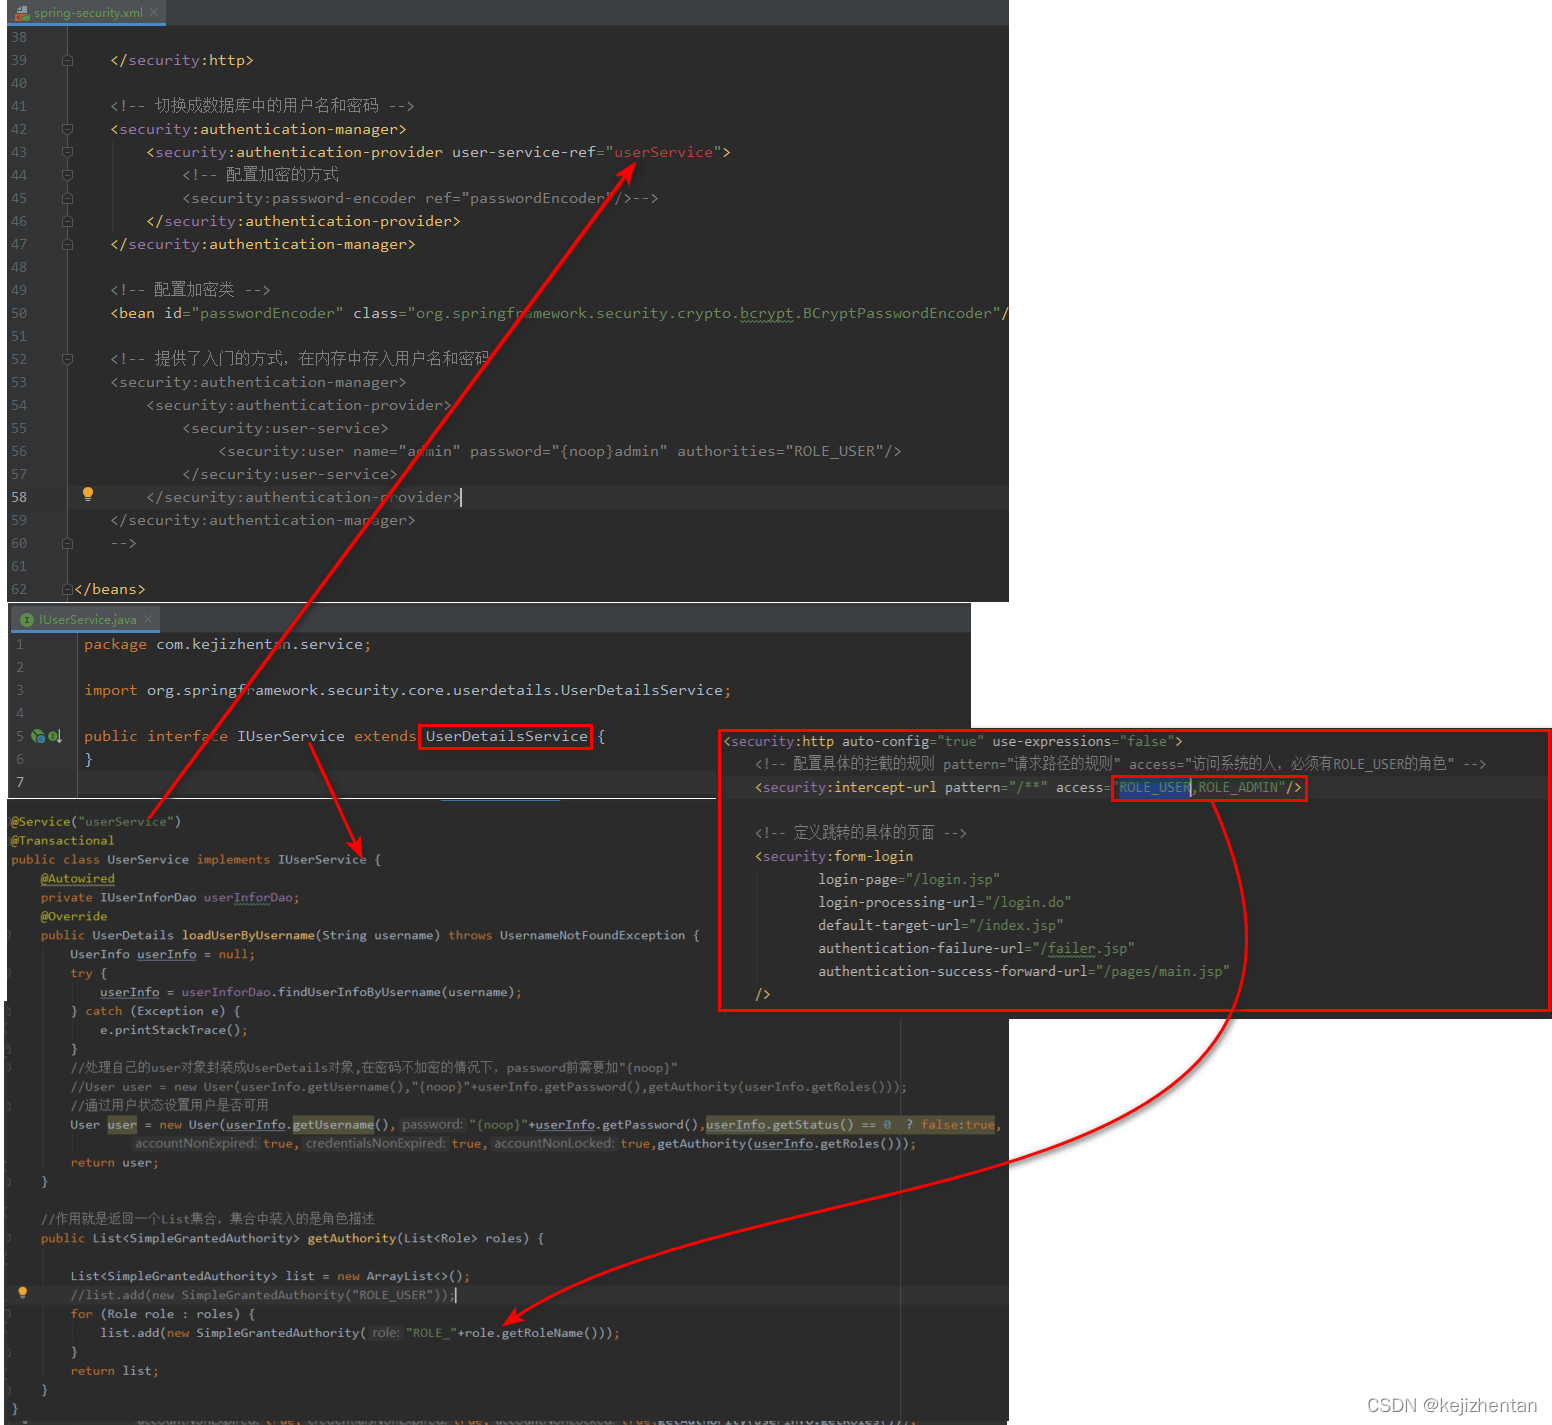This screenshot has width=1552, height=1425.
Task: Click the login-page="/login.jsp" attribute
Action: point(909,879)
